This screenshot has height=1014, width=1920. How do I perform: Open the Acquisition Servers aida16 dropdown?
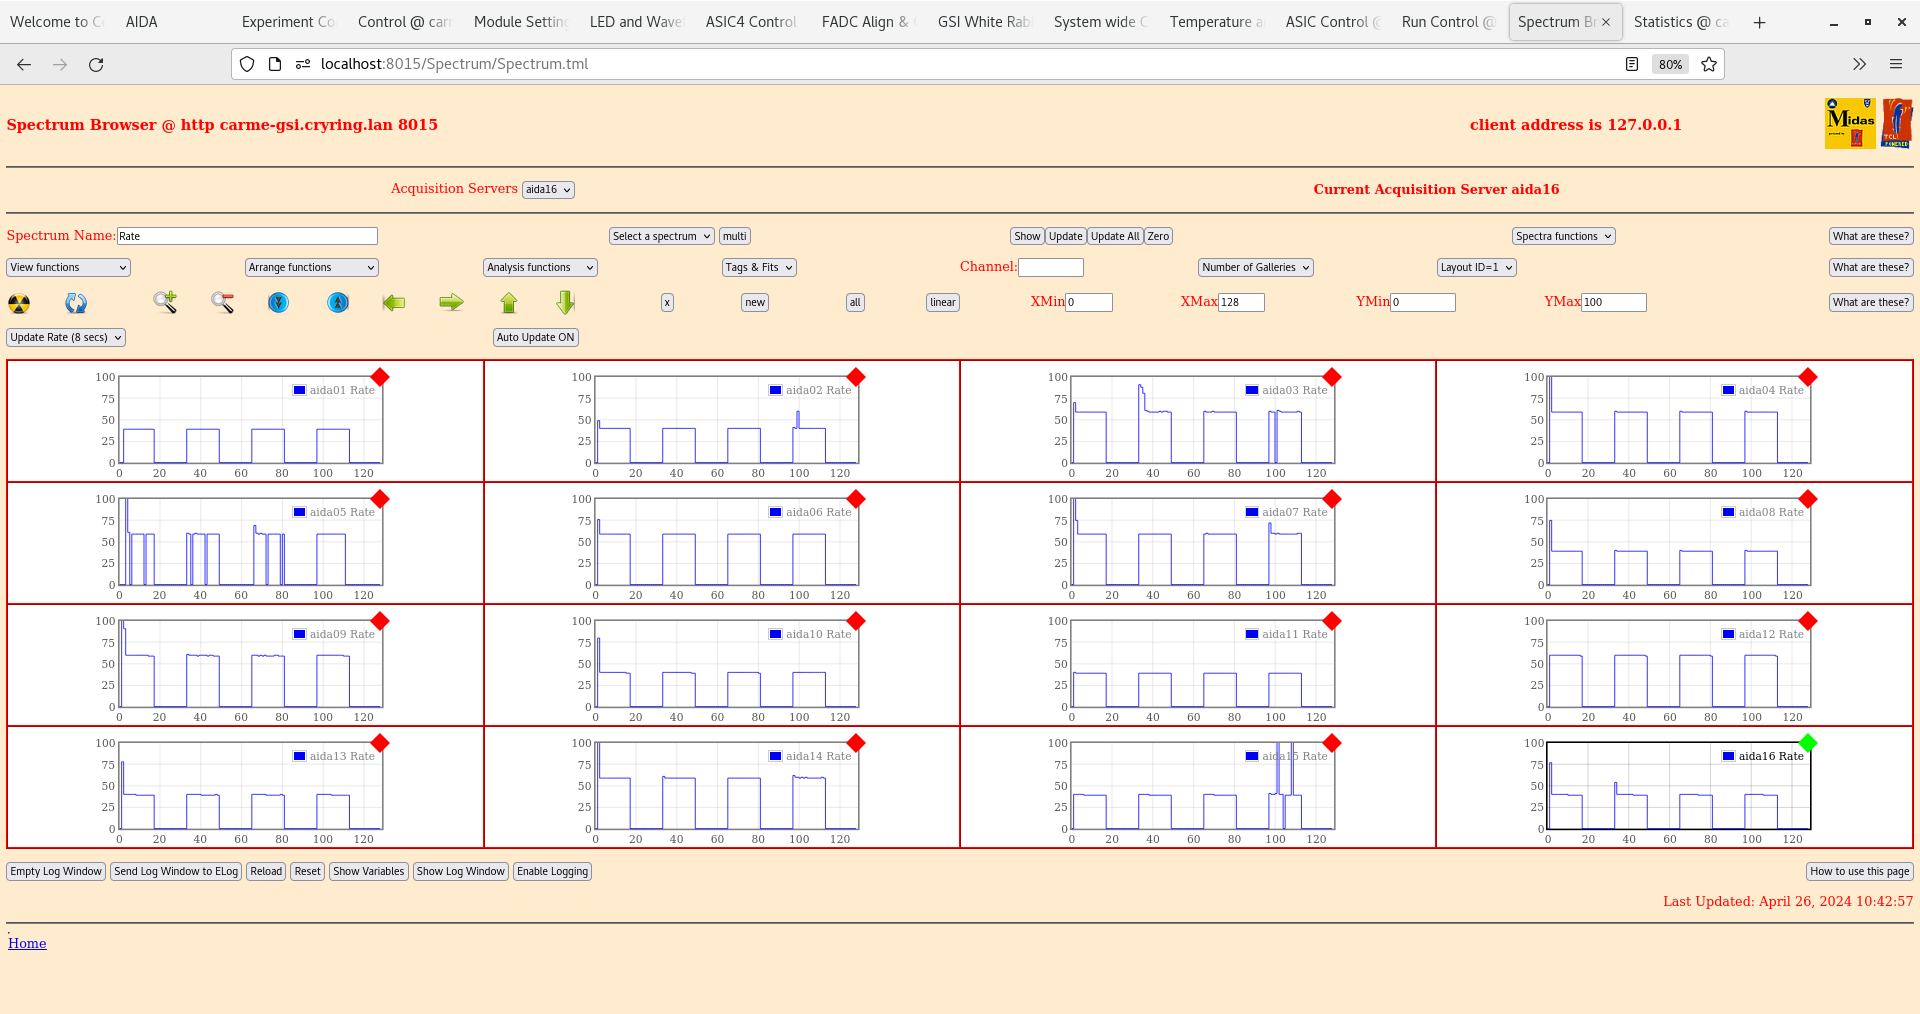pyautogui.click(x=548, y=190)
